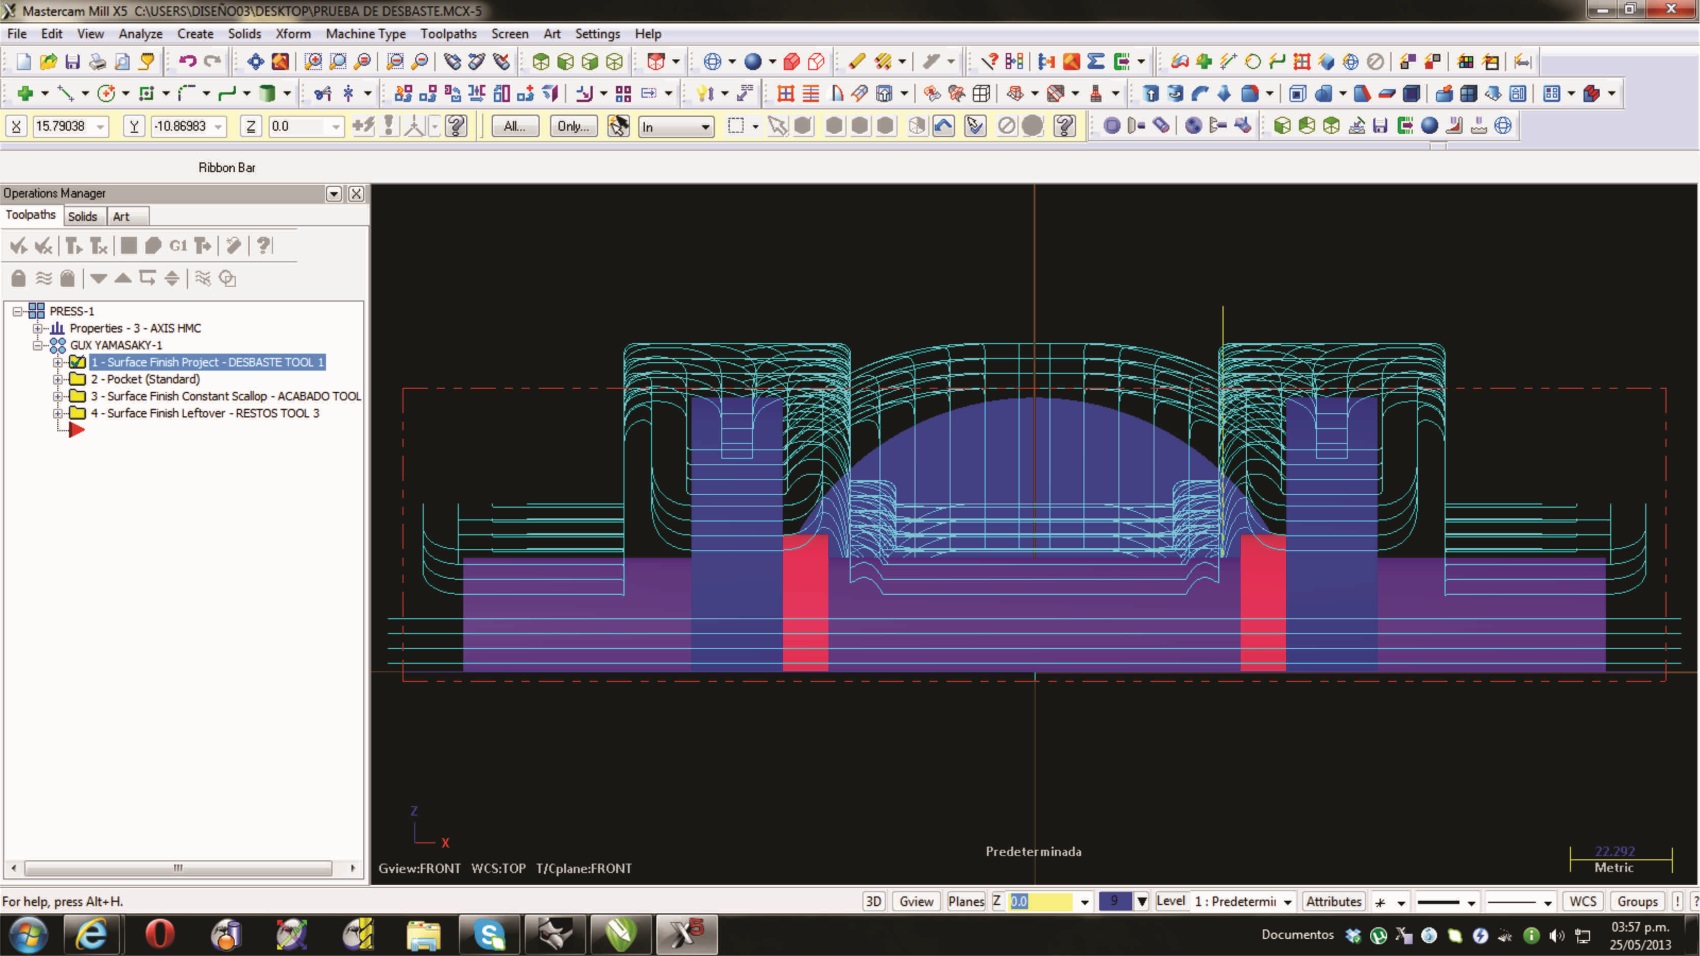The height and width of the screenshot is (956, 1700).
Task: Expand operation 2 - Pocket (Standard)
Action: pos(58,379)
